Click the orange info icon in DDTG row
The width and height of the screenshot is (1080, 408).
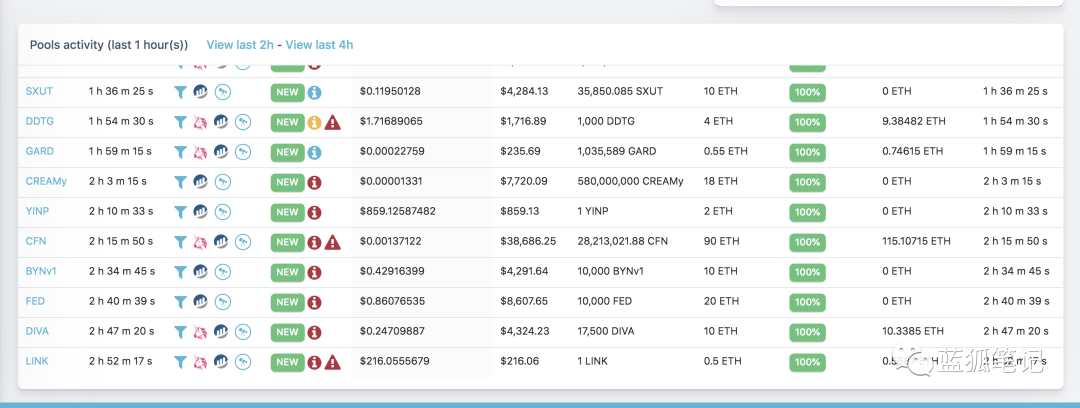(x=314, y=122)
